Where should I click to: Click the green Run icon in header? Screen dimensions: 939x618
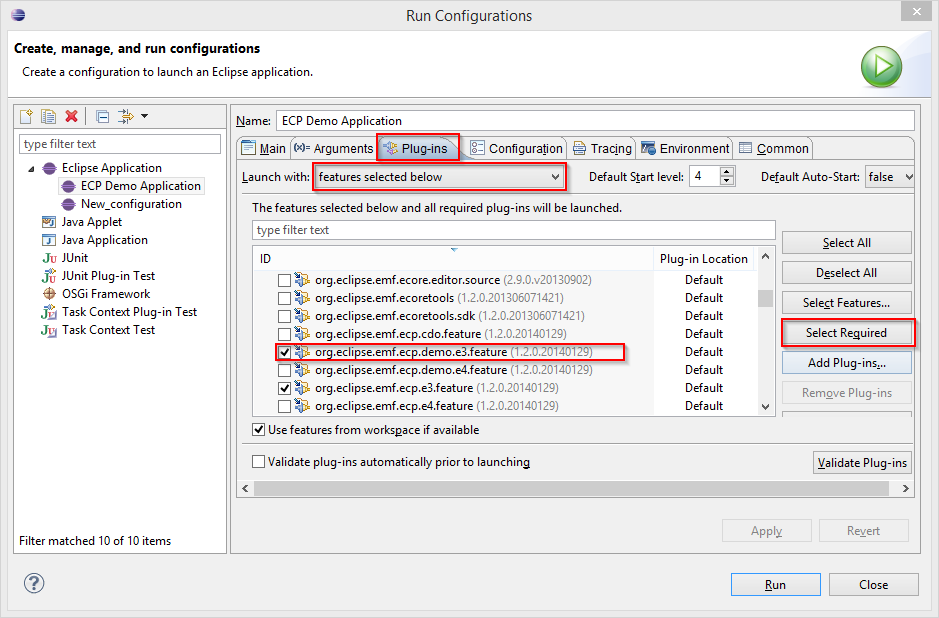point(881,66)
